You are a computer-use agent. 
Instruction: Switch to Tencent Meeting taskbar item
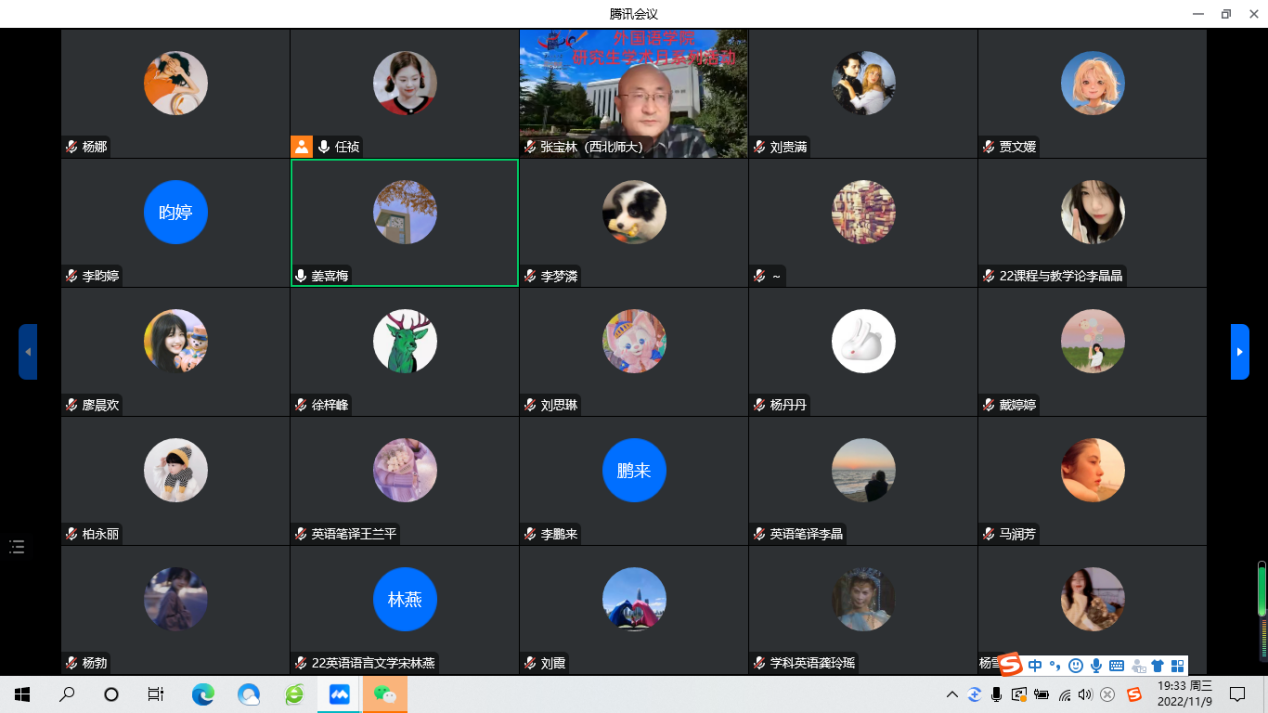(x=339, y=695)
